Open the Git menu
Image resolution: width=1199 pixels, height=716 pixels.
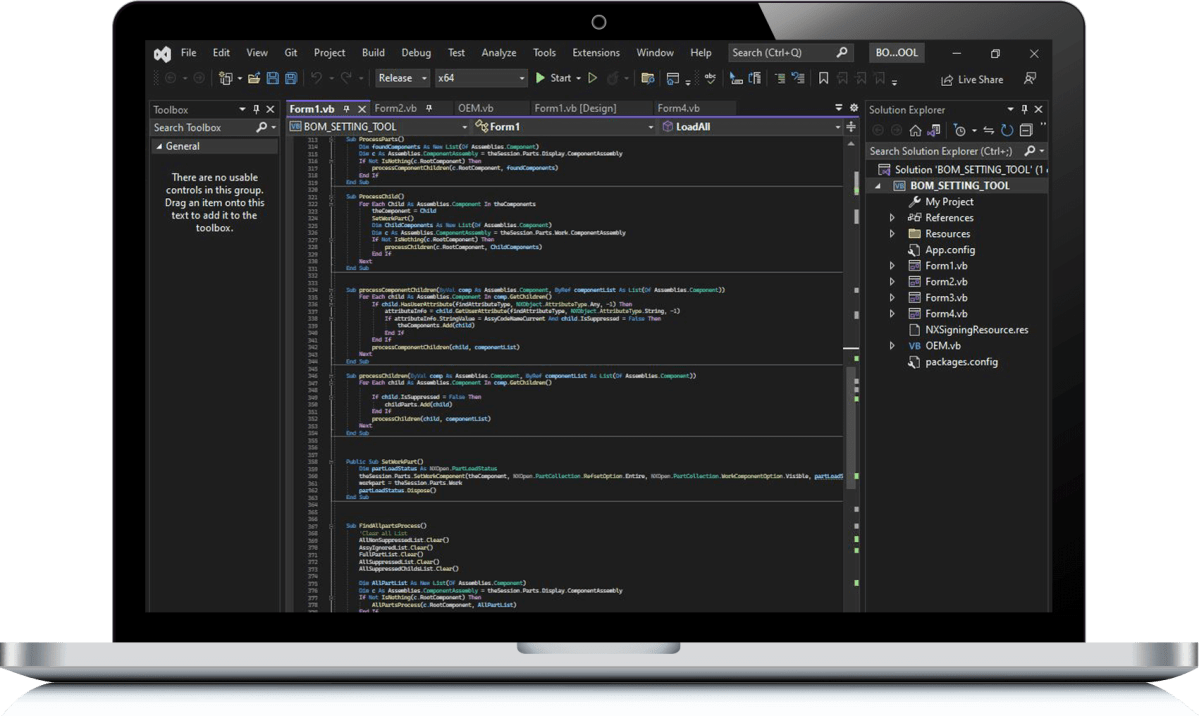(291, 53)
